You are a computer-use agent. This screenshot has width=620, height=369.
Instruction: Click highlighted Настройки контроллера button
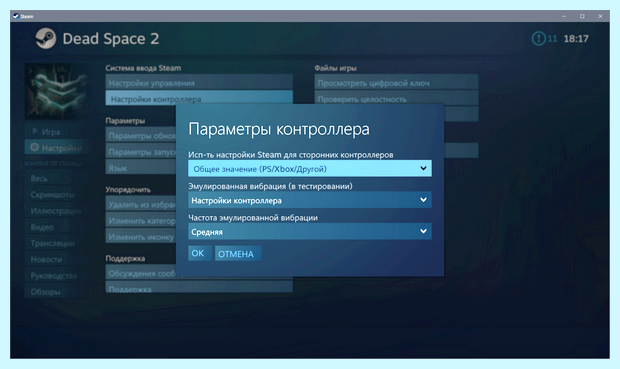click(x=199, y=98)
